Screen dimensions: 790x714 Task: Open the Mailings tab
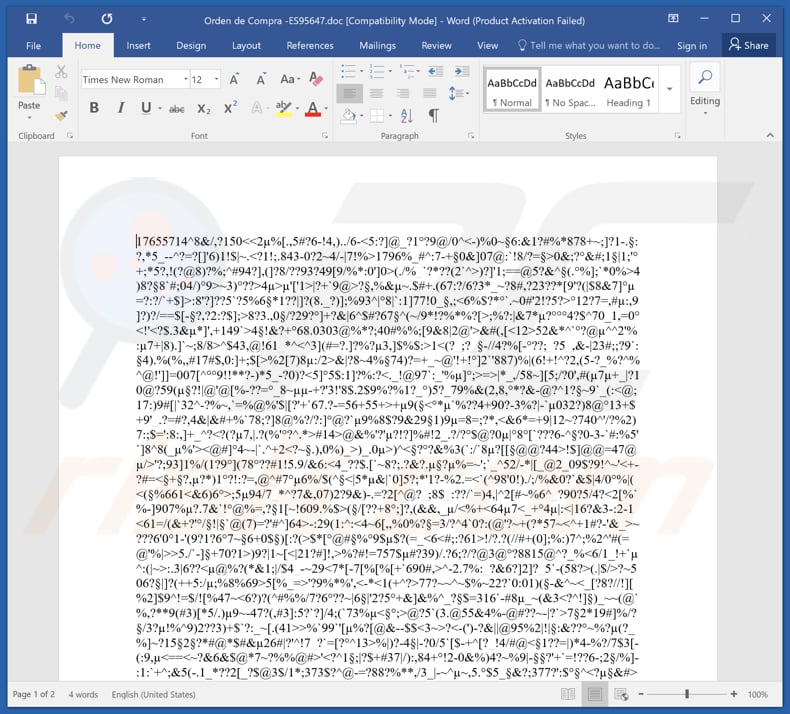point(377,45)
